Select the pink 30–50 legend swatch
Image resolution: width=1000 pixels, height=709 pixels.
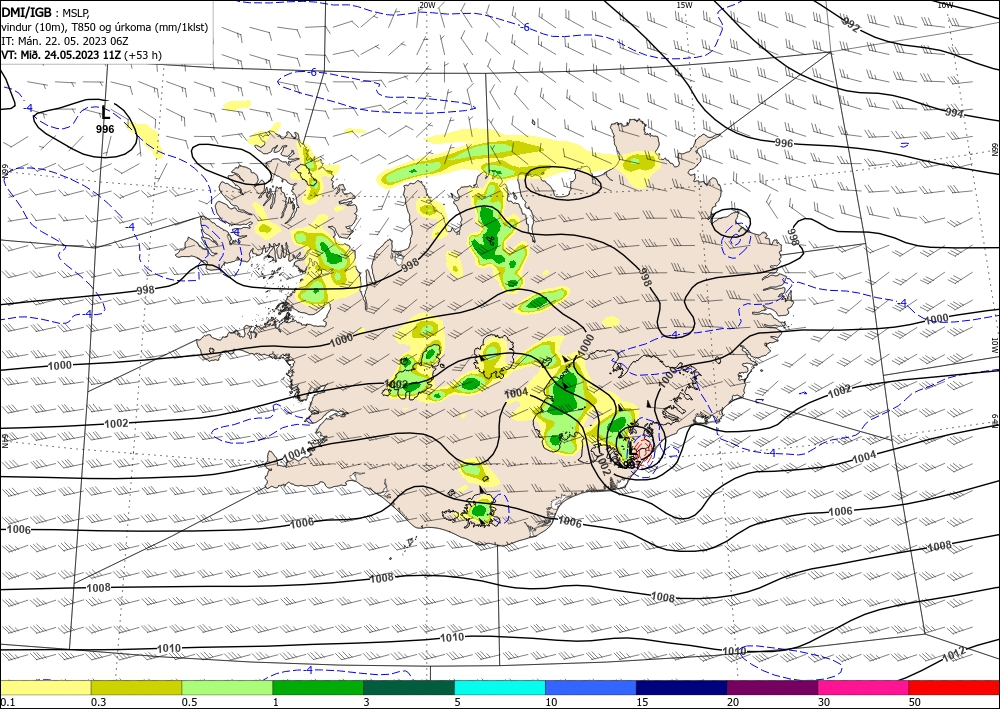point(864,687)
